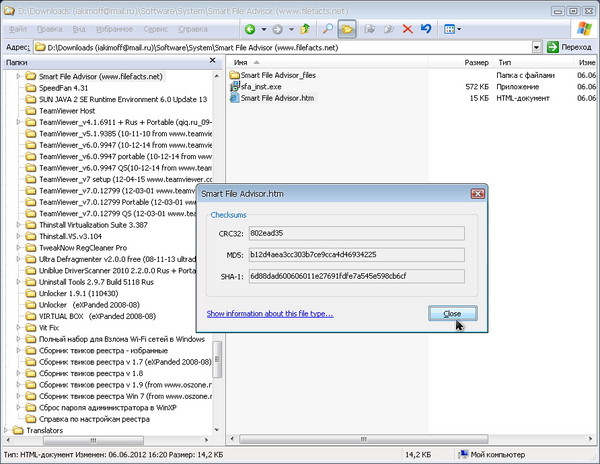This screenshot has height=464, width=600.
Task: Open the Views toolbar button
Action: pos(449,29)
